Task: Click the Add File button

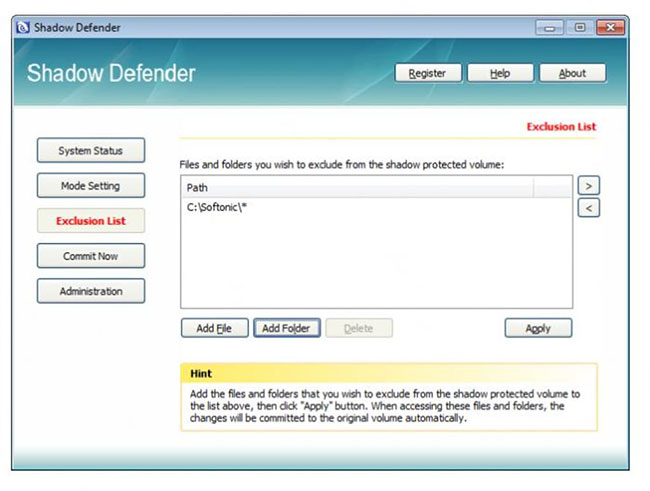Action: (215, 328)
